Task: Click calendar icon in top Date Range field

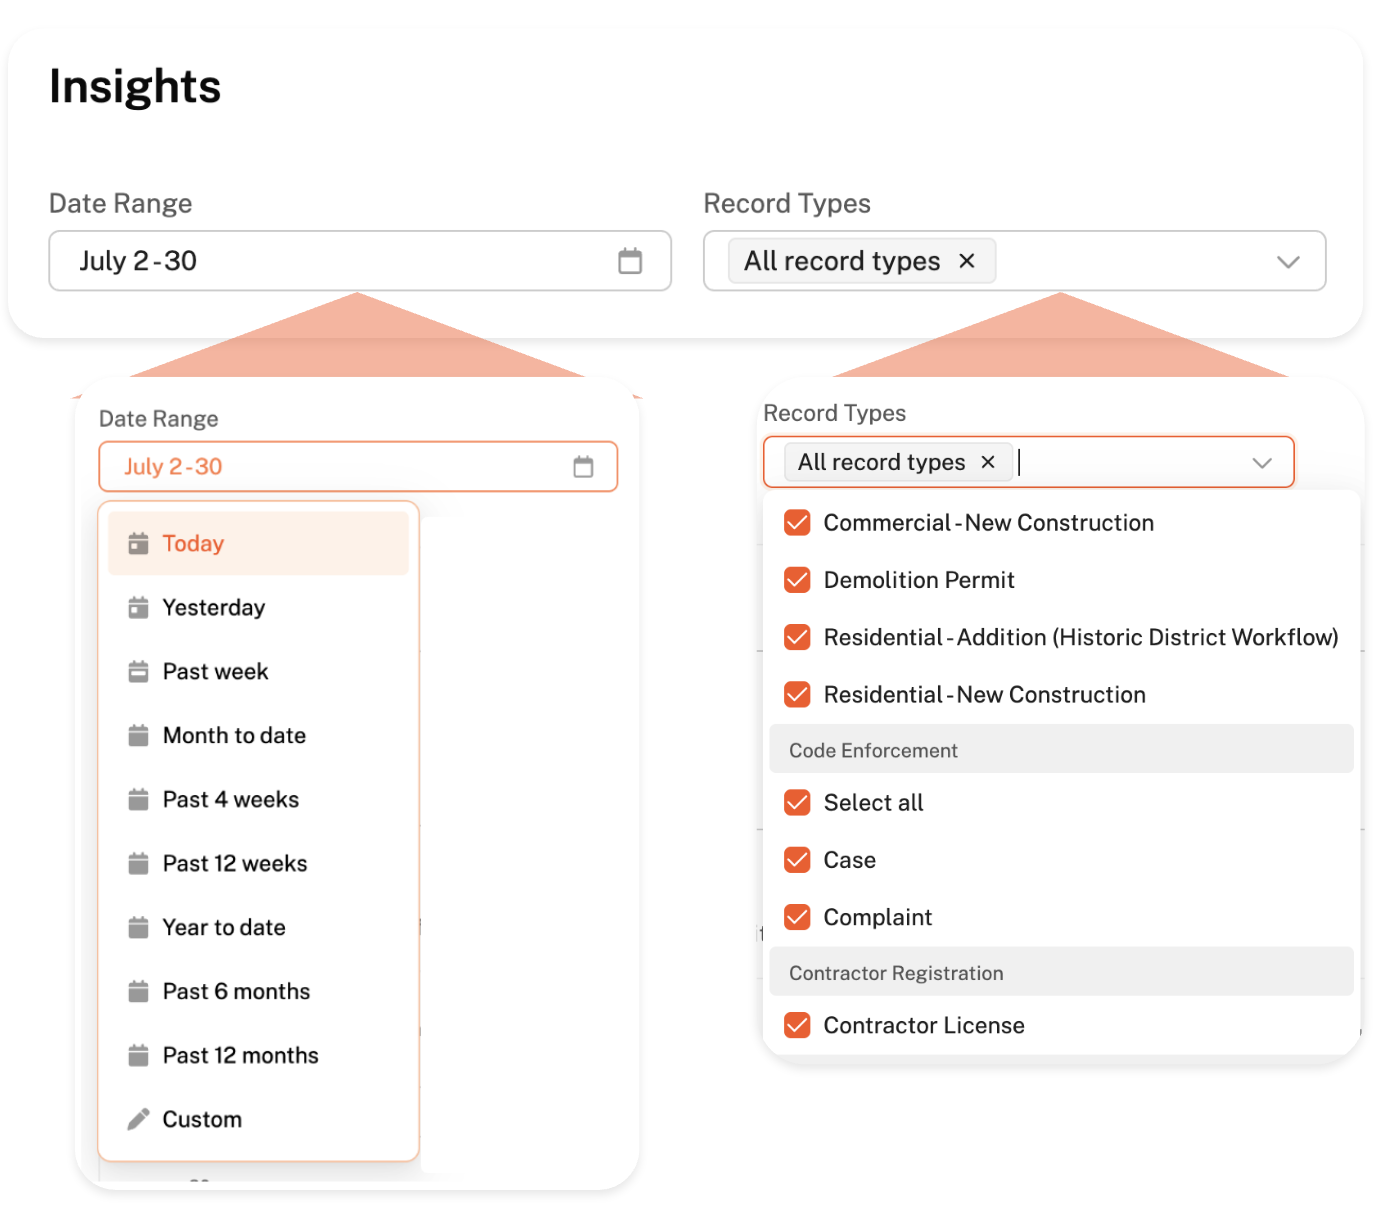Action: pyautogui.click(x=630, y=261)
